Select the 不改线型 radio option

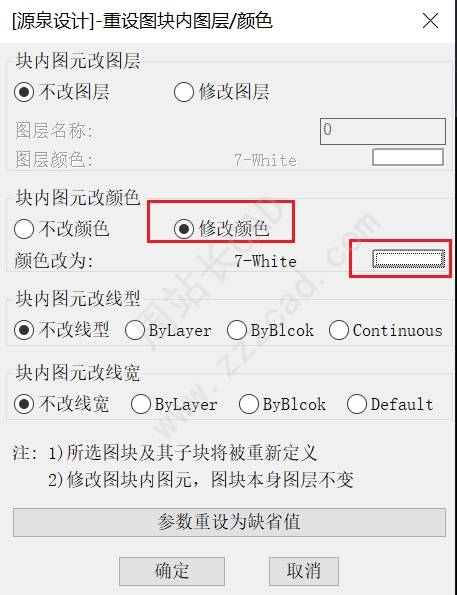point(61,330)
